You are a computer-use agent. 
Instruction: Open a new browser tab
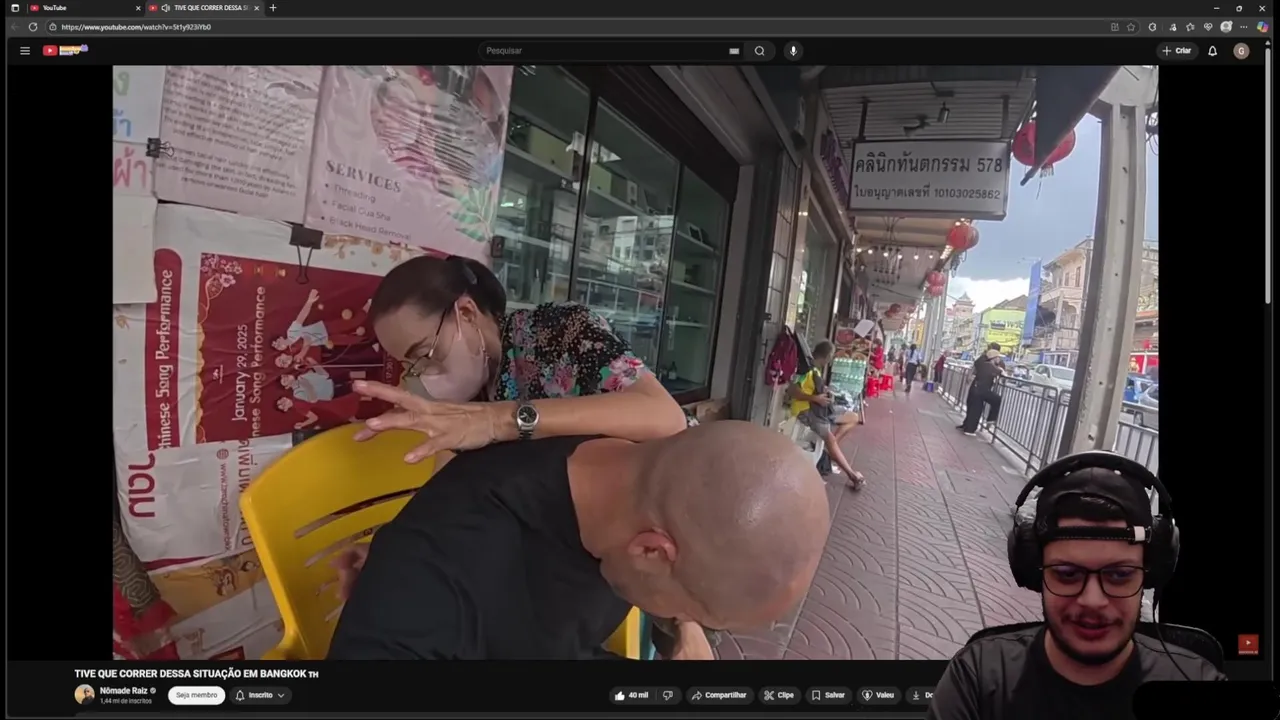pyautogui.click(x=273, y=8)
